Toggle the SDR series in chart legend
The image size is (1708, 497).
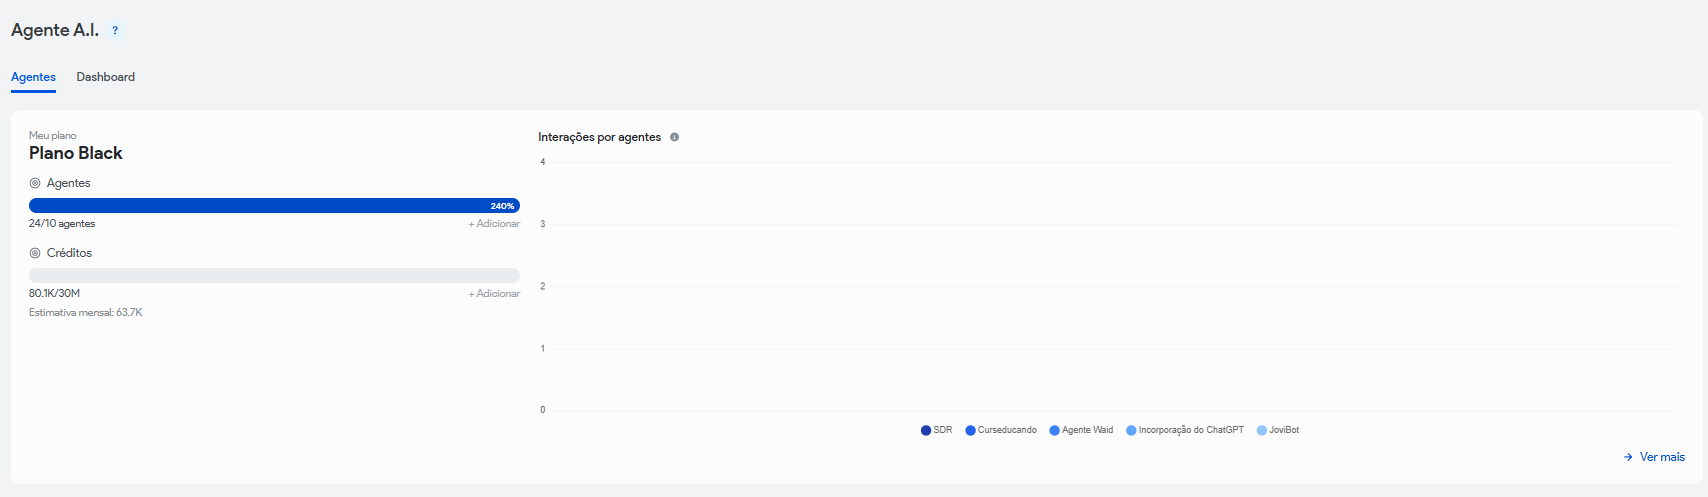[x=937, y=430]
